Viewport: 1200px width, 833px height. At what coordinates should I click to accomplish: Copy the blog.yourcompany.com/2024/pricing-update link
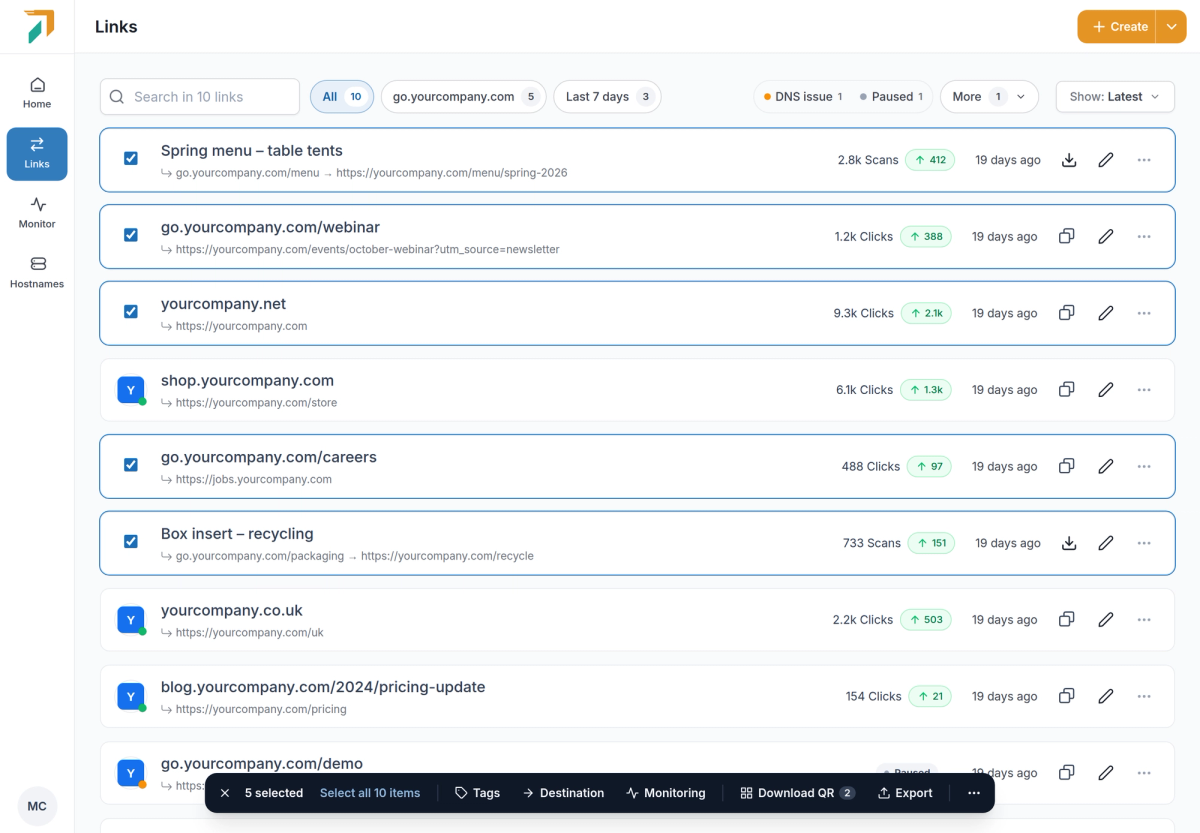[x=1067, y=696]
